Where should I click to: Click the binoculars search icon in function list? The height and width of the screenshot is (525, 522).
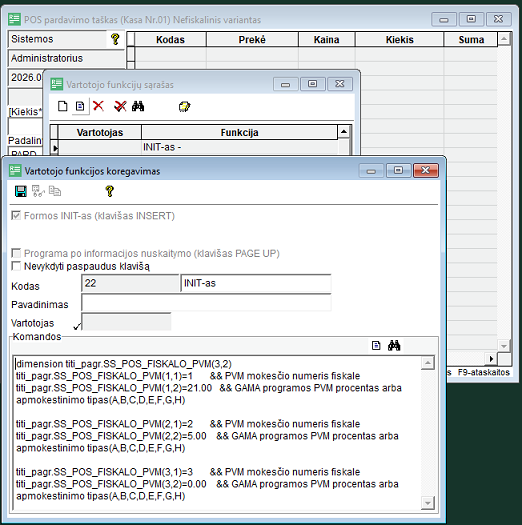point(138,106)
